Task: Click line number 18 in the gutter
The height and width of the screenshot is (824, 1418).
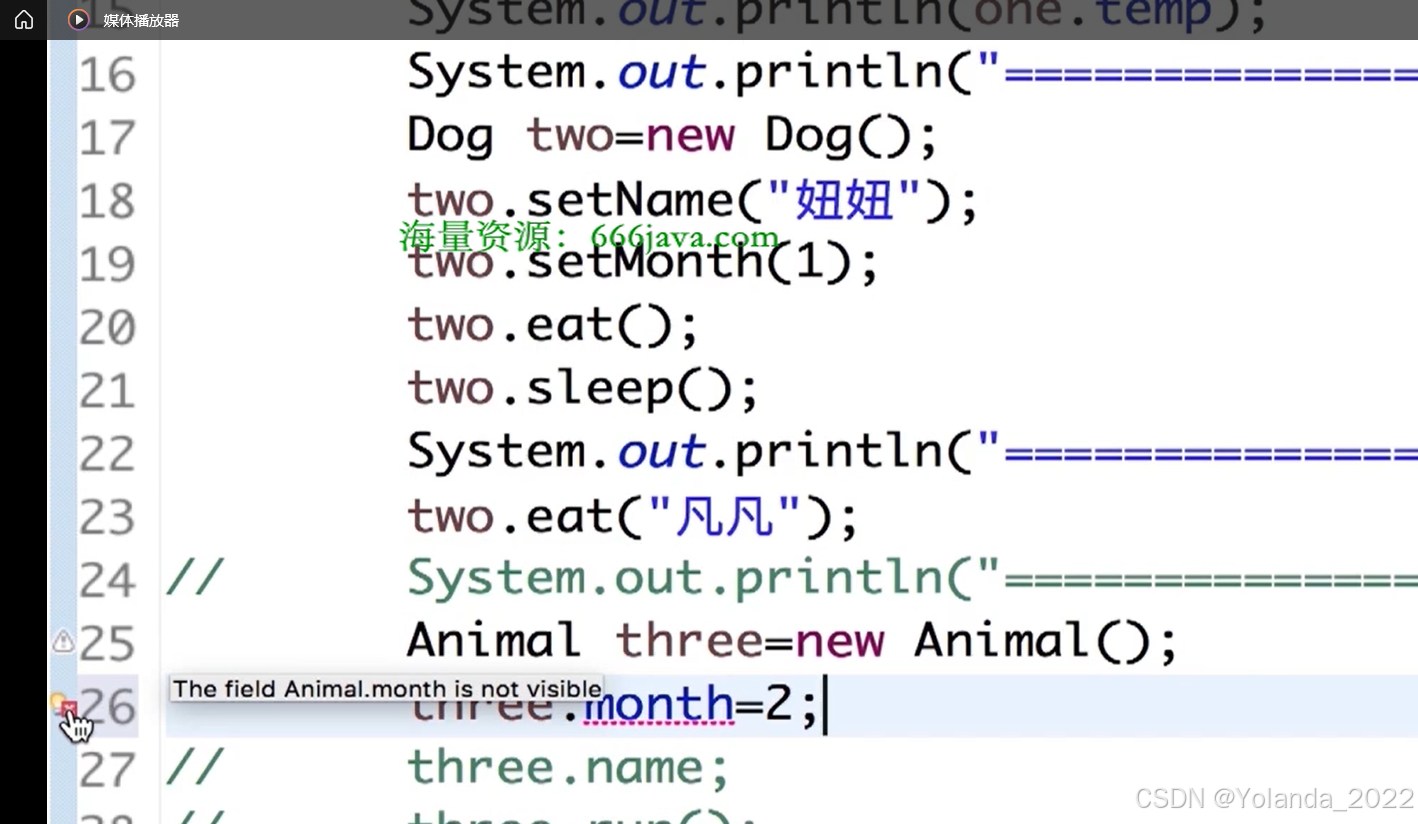Action: pyautogui.click(x=107, y=201)
